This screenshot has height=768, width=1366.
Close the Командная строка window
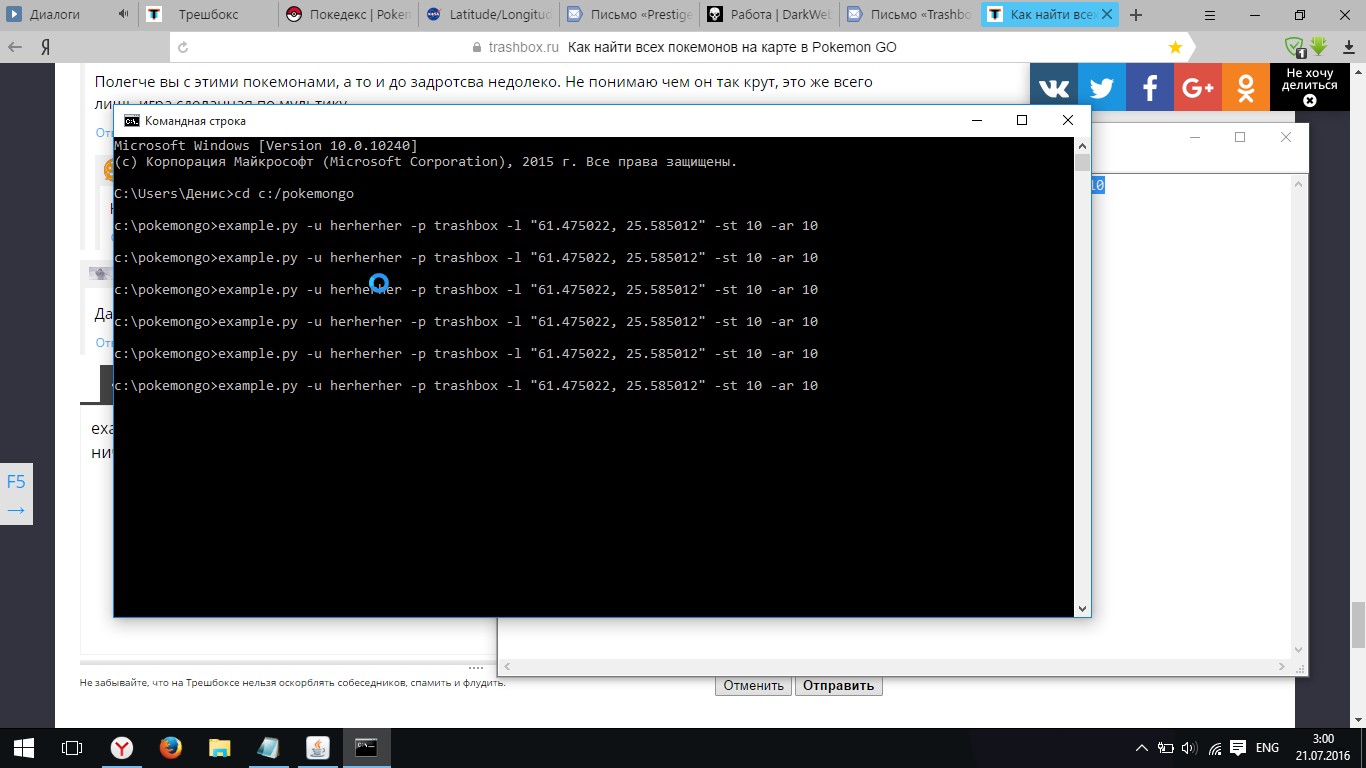(1067, 120)
